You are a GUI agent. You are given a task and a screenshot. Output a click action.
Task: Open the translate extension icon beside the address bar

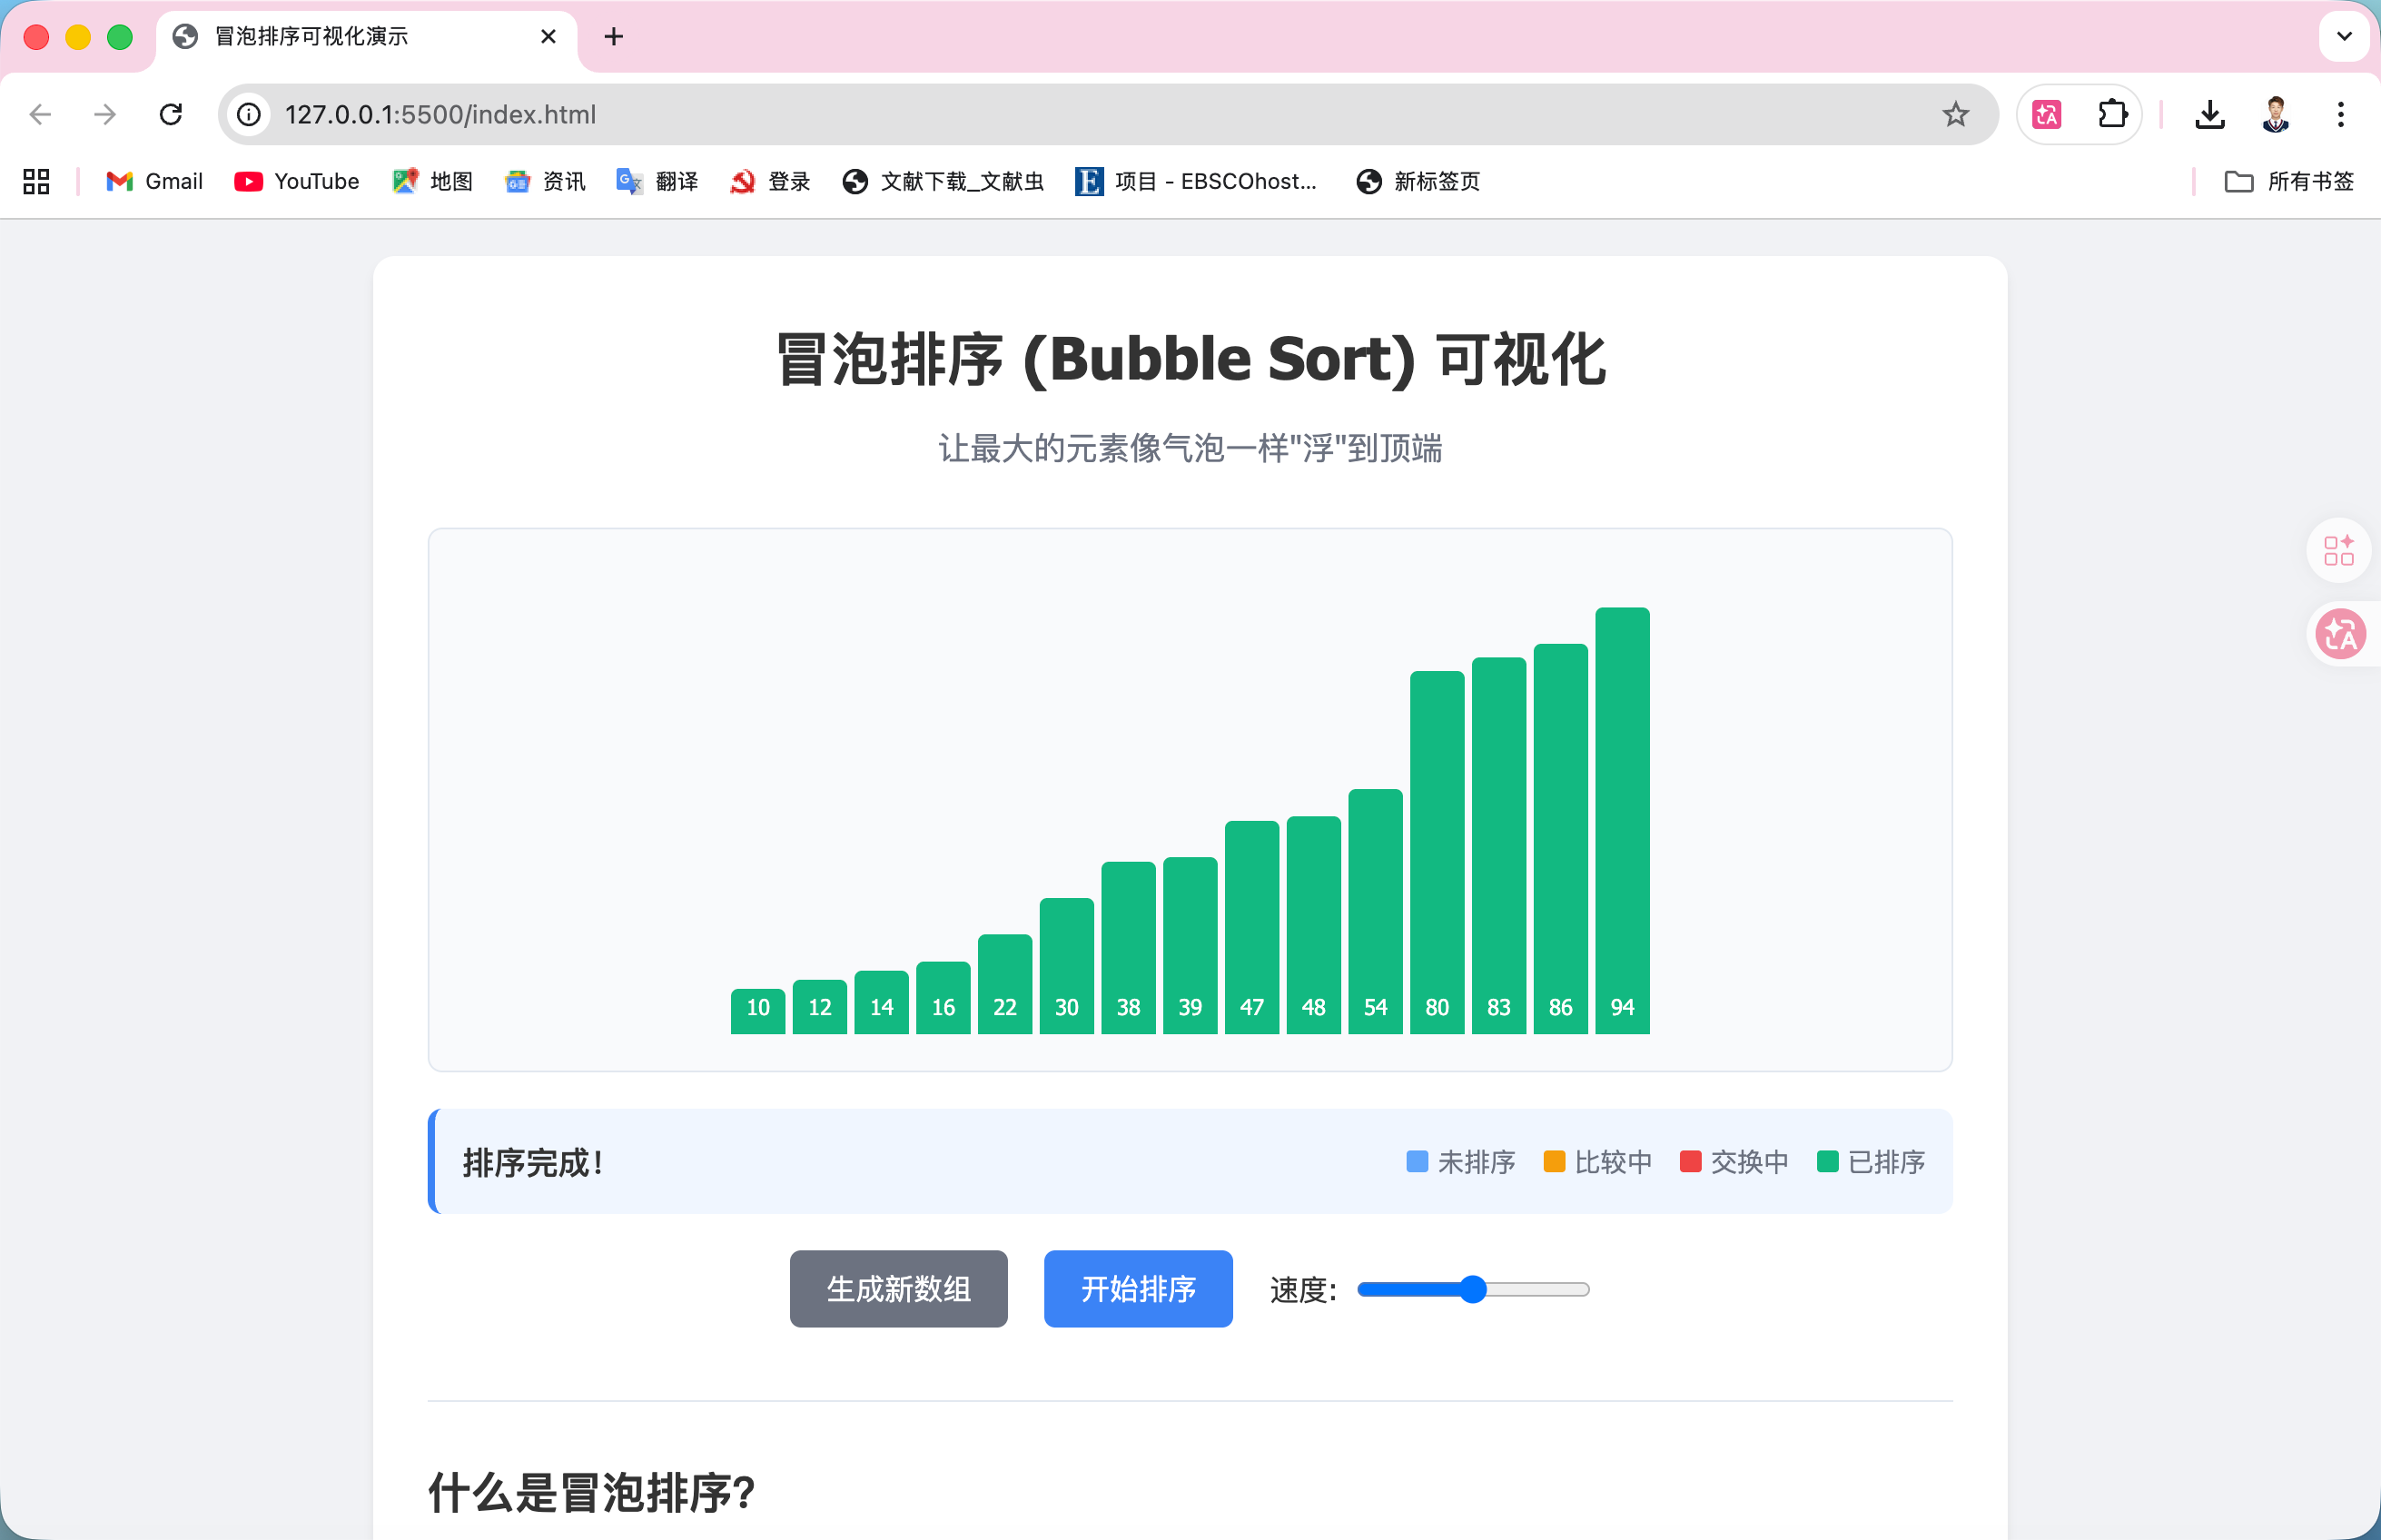pos(2045,114)
